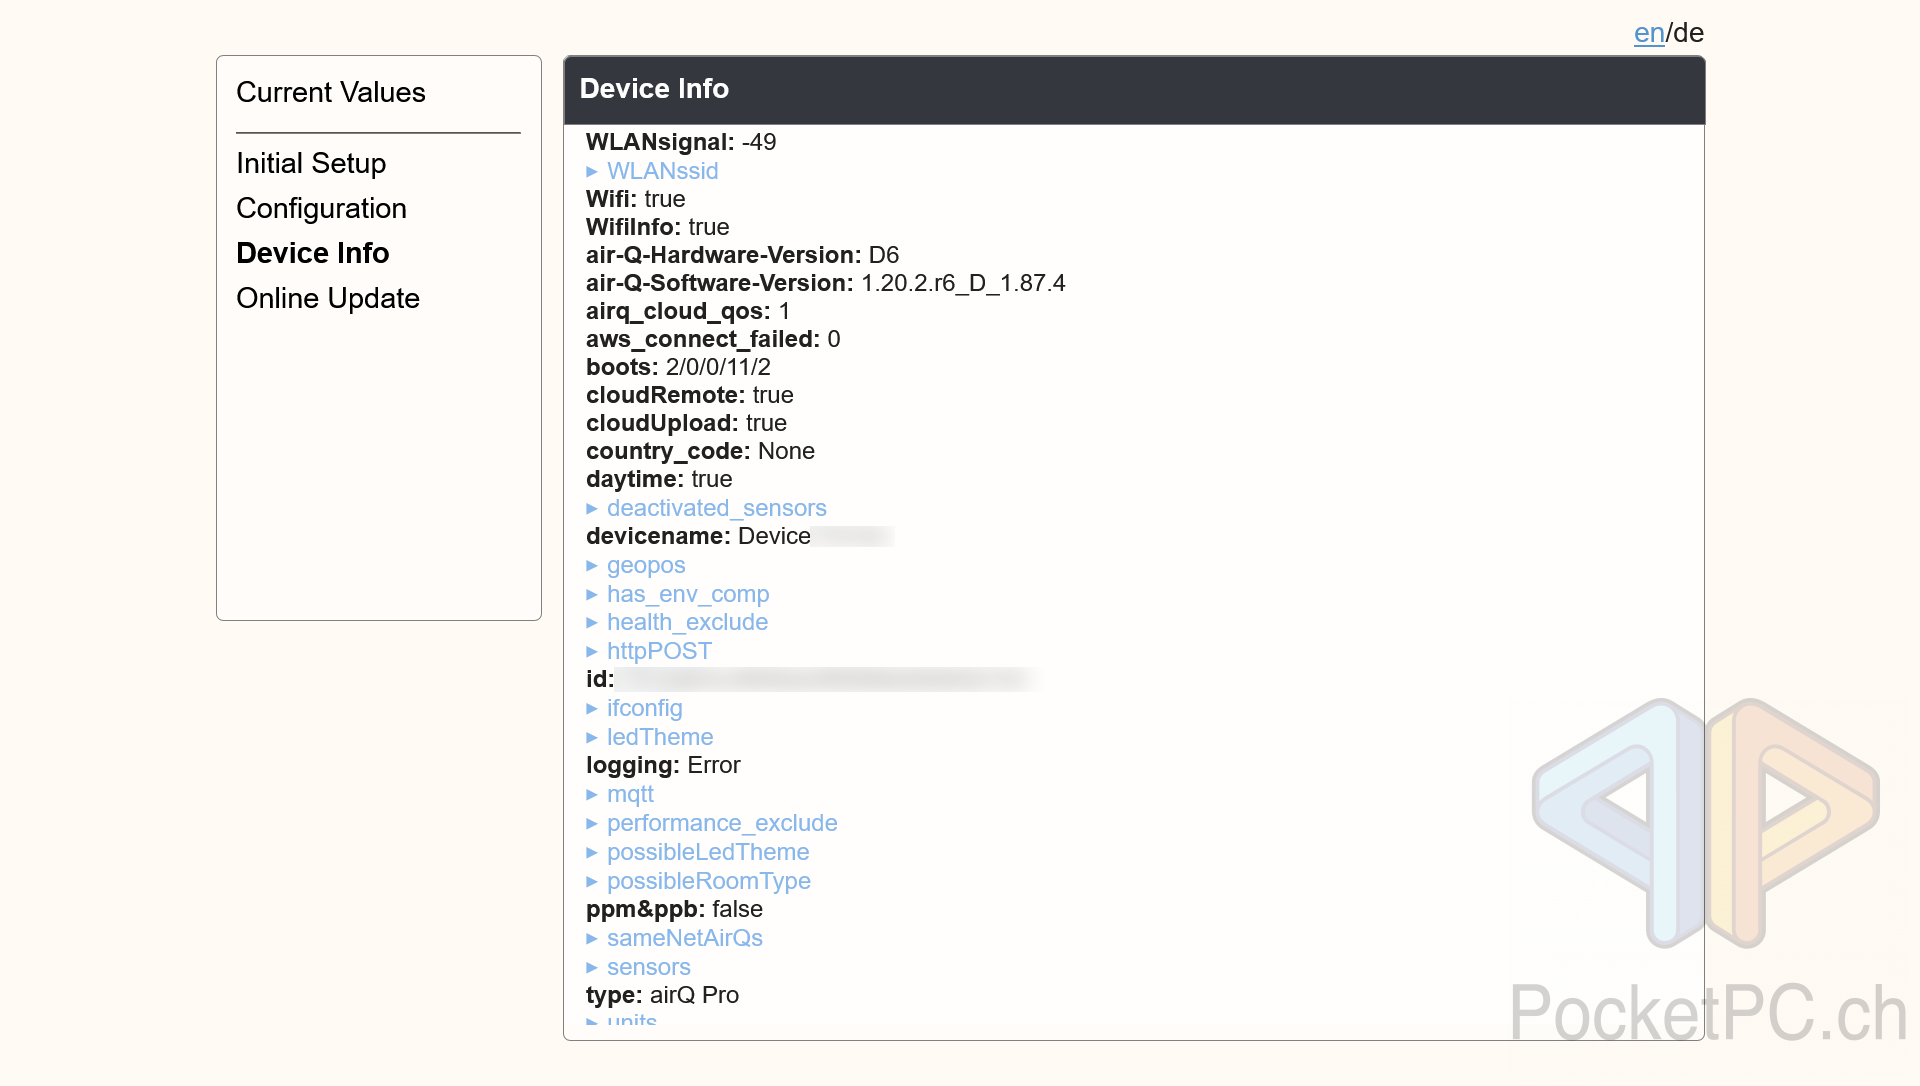Click the aws_connect_failed: 0 line
The image size is (1920, 1086).
(713, 339)
